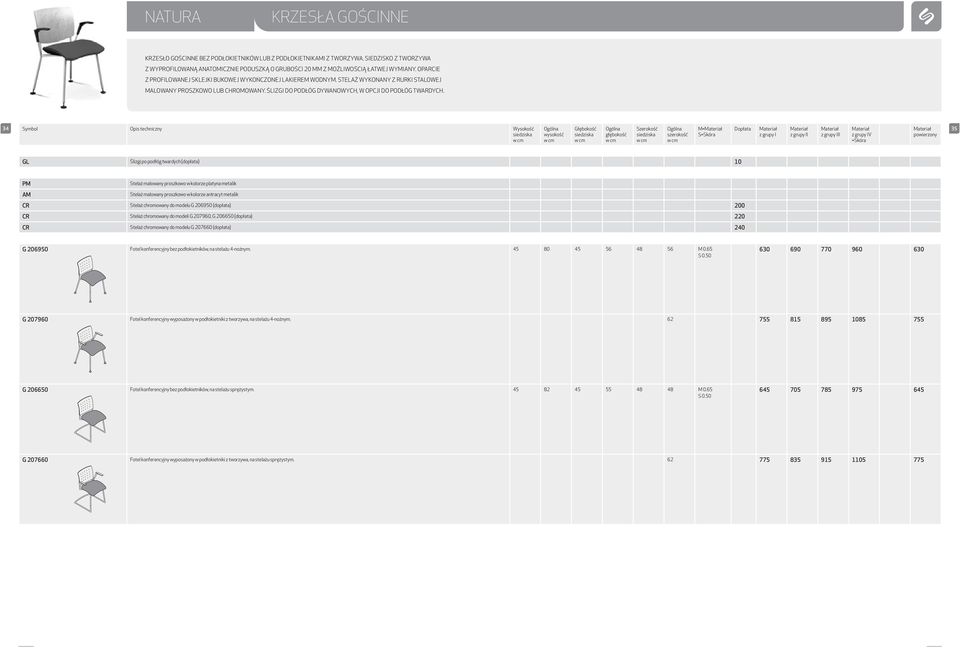Open the G 207660 cantilever armchair drawing
Viewport: 960px width, 648px height.
tap(91, 488)
